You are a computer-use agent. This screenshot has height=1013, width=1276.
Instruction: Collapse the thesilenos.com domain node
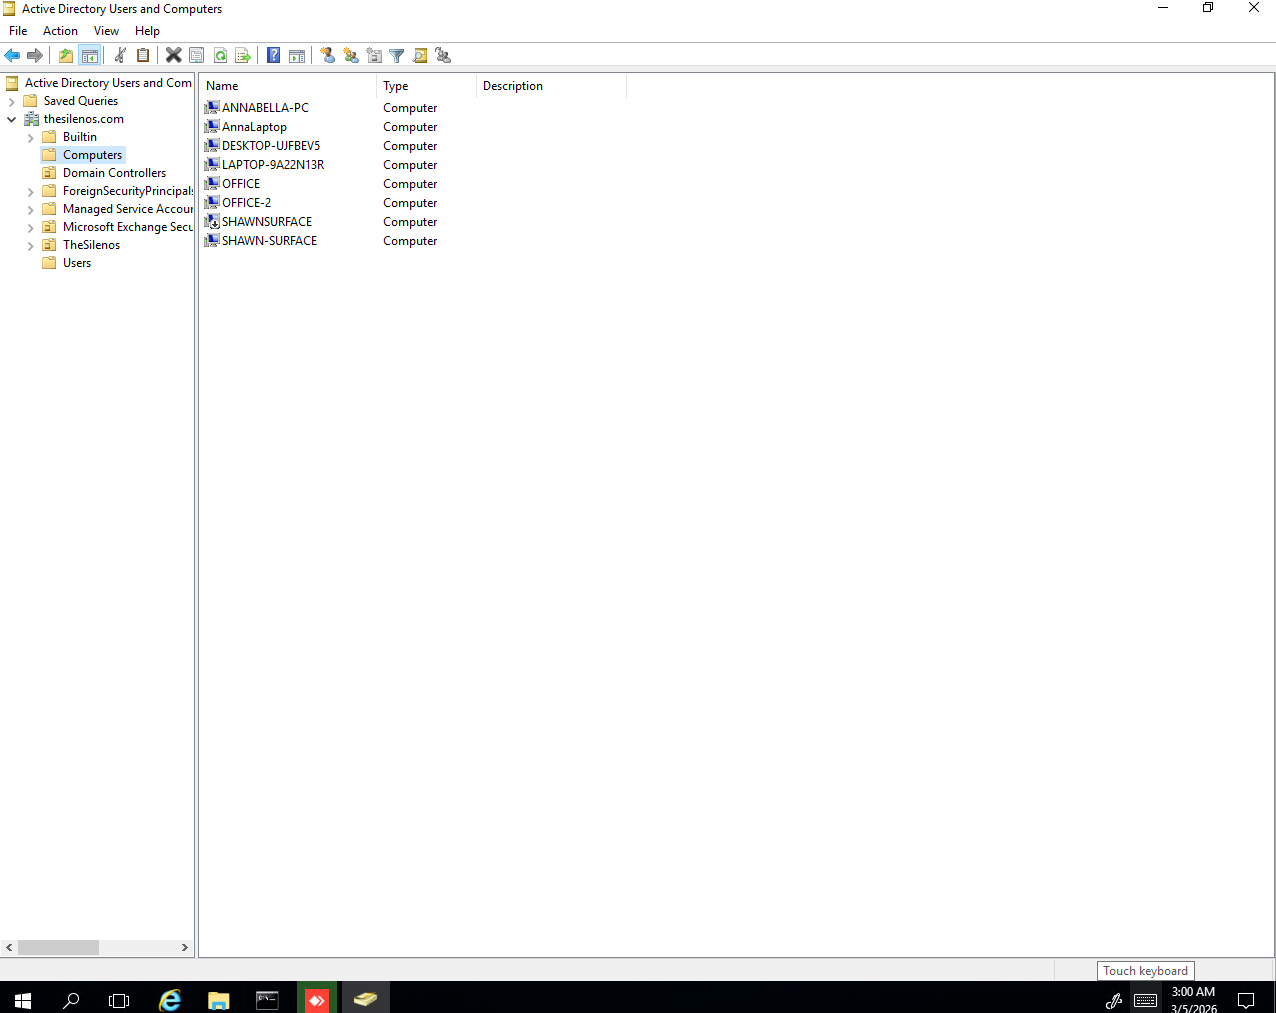pos(11,119)
